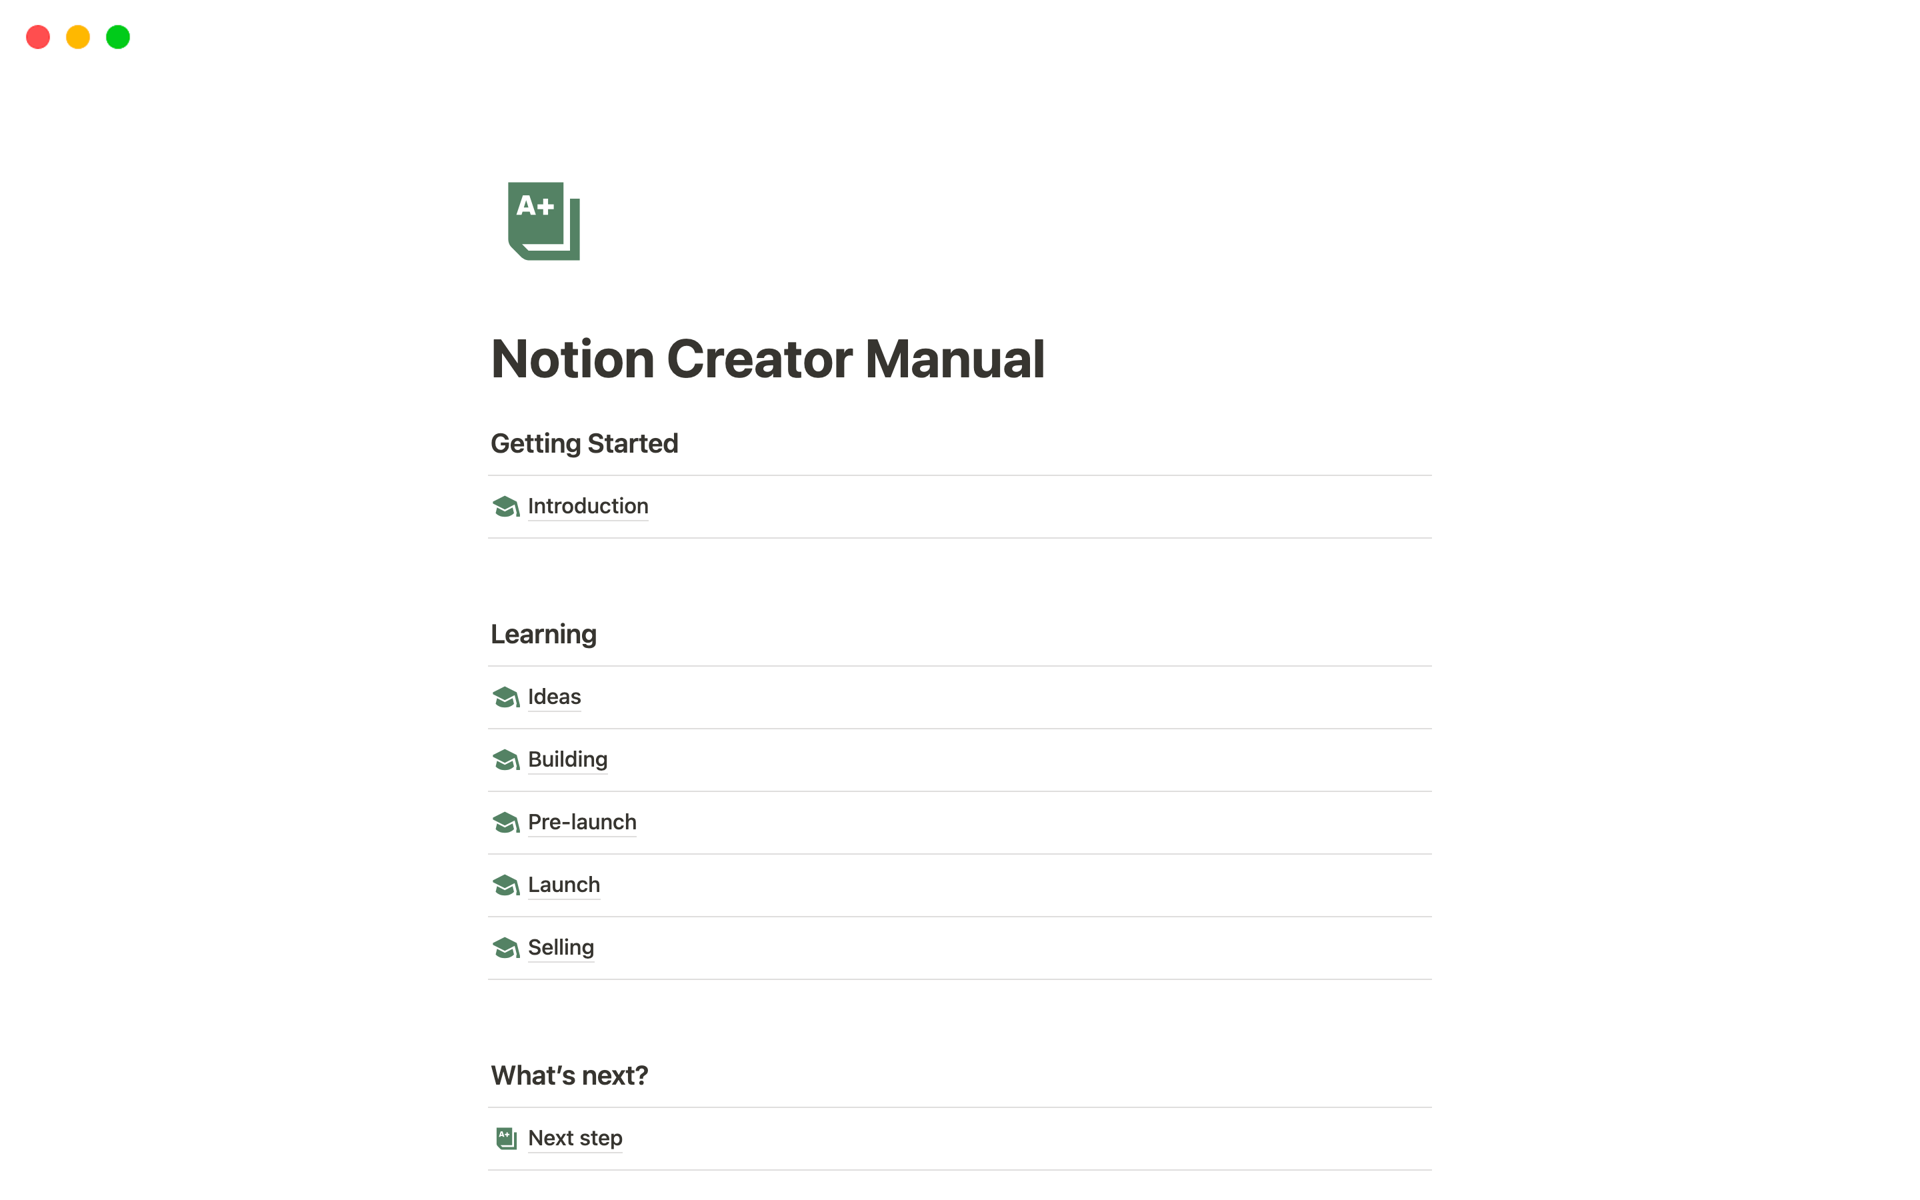The width and height of the screenshot is (1920, 1200).
Task: Click graduation cap icon beside Building
Action: (x=506, y=760)
